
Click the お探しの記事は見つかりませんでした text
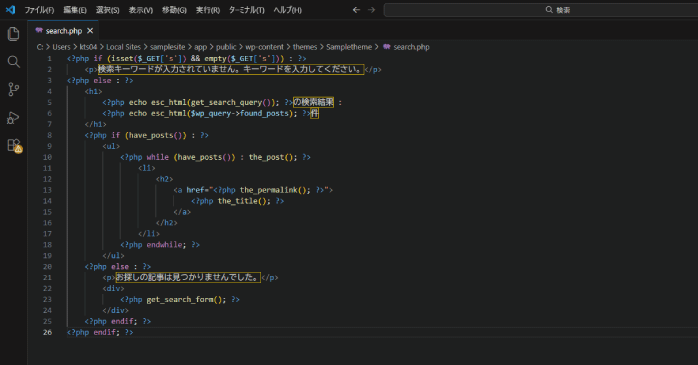coord(188,278)
